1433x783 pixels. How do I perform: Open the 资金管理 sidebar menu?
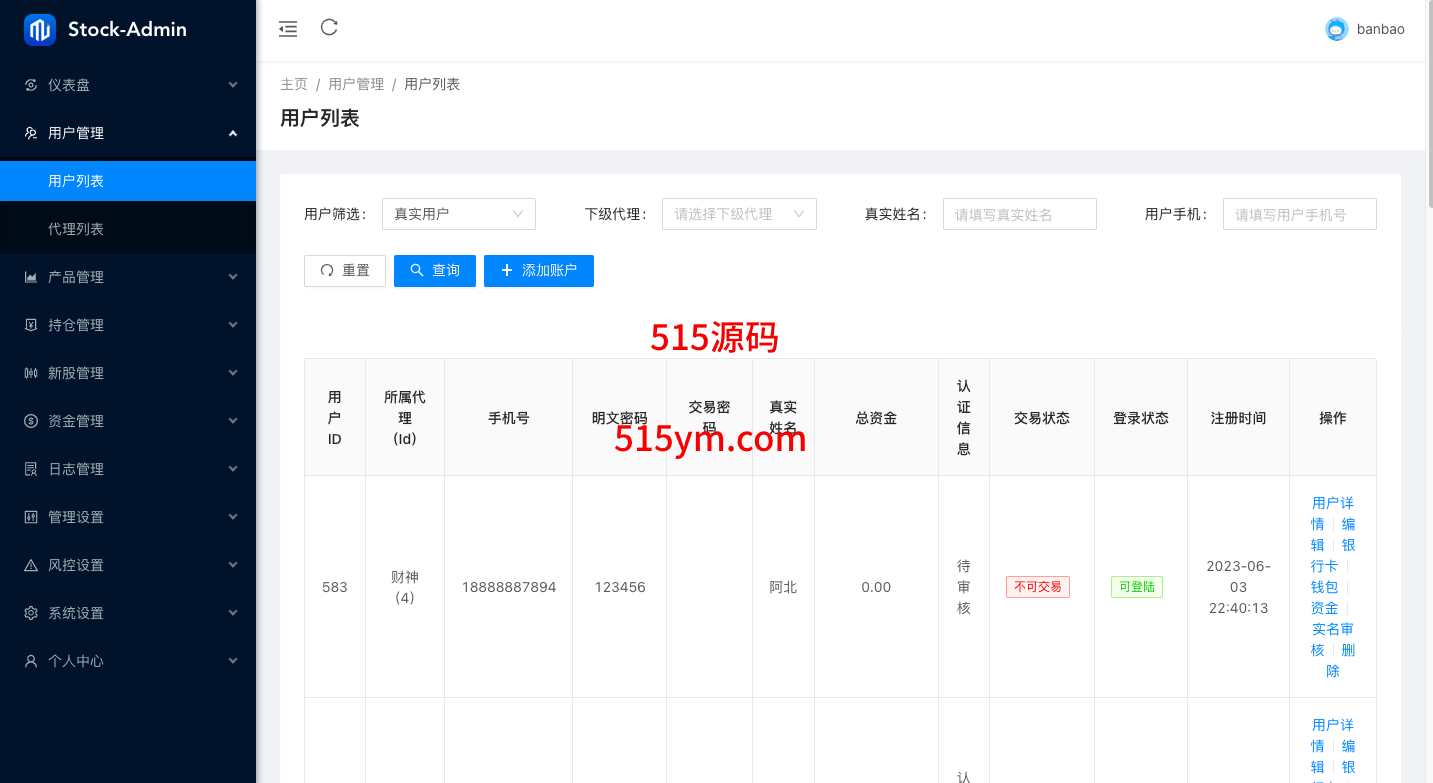[128, 421]
